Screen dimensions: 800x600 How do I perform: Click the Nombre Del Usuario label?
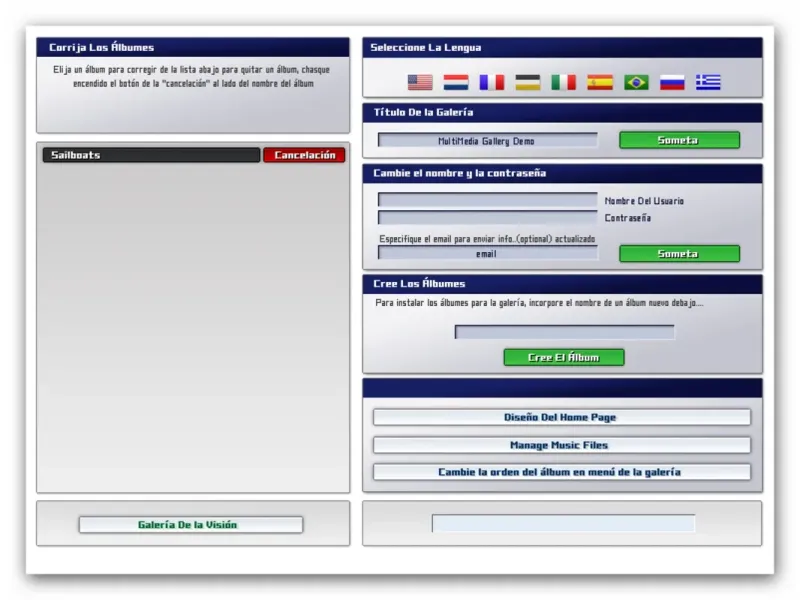644,201
